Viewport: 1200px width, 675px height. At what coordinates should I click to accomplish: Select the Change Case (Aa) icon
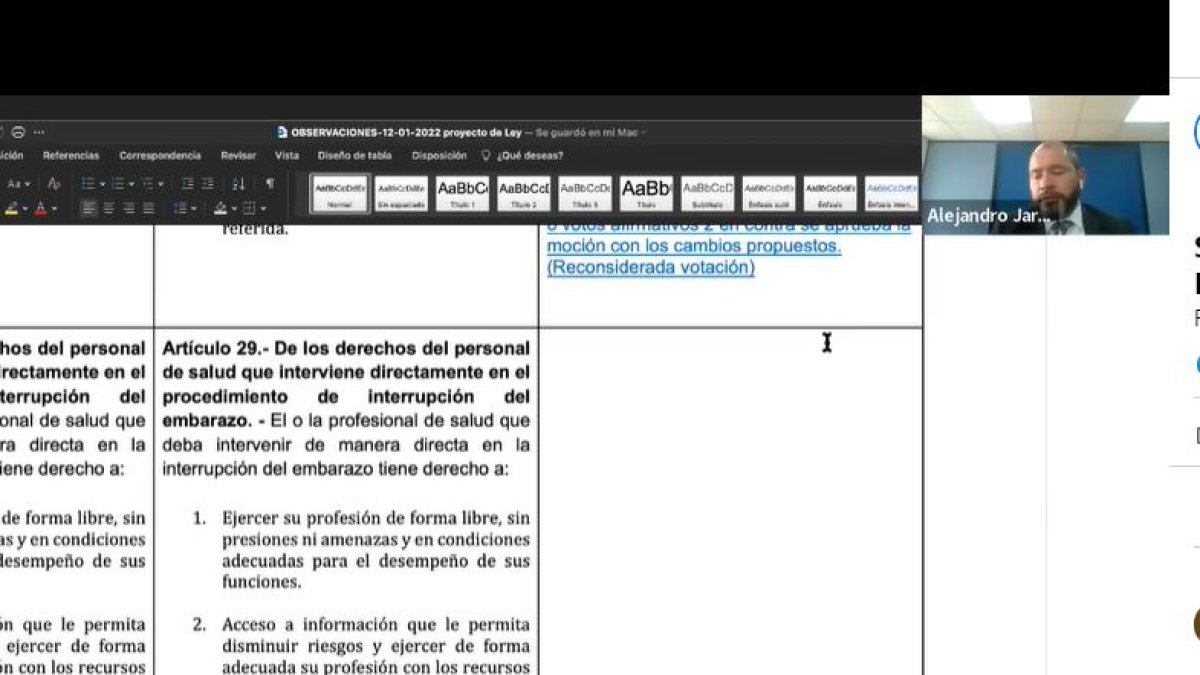15,183
